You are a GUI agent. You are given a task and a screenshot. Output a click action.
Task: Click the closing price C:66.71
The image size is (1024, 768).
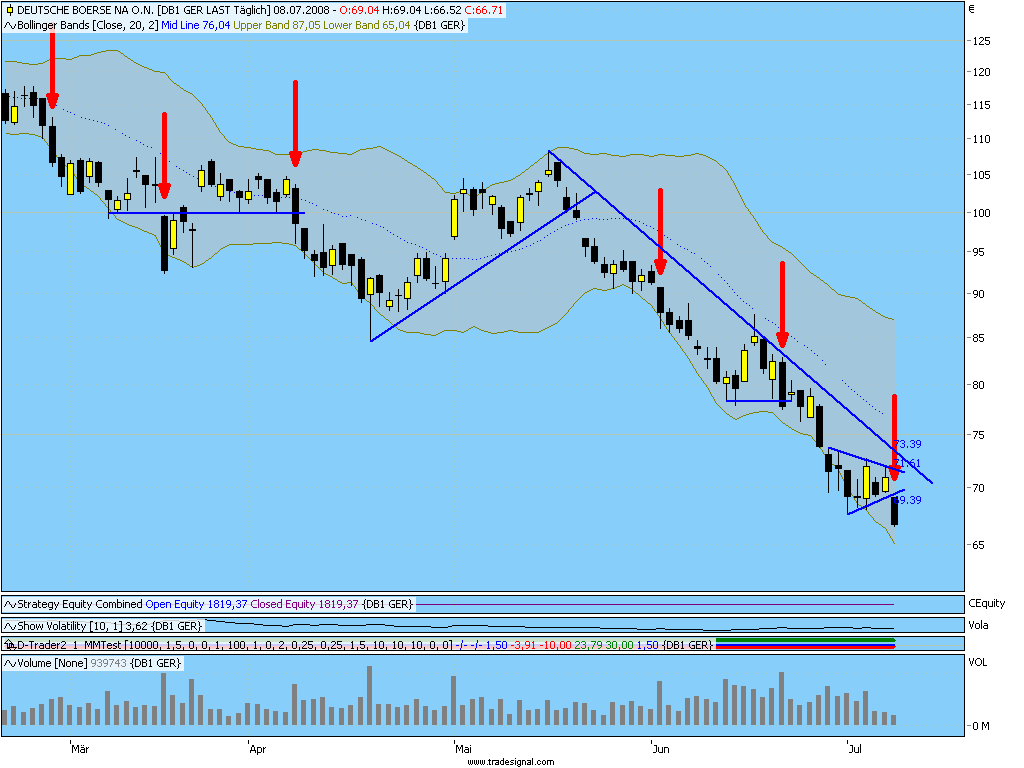[x=484, y=10]
